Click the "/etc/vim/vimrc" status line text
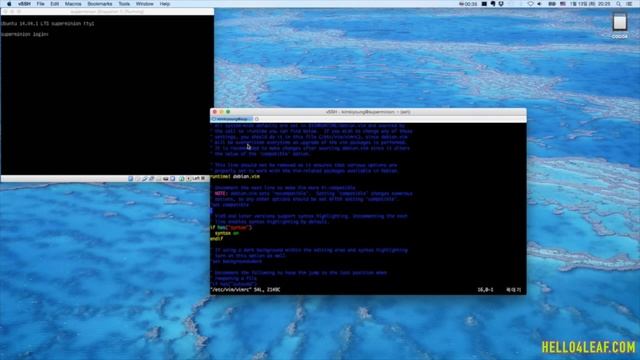 (231, 289)
